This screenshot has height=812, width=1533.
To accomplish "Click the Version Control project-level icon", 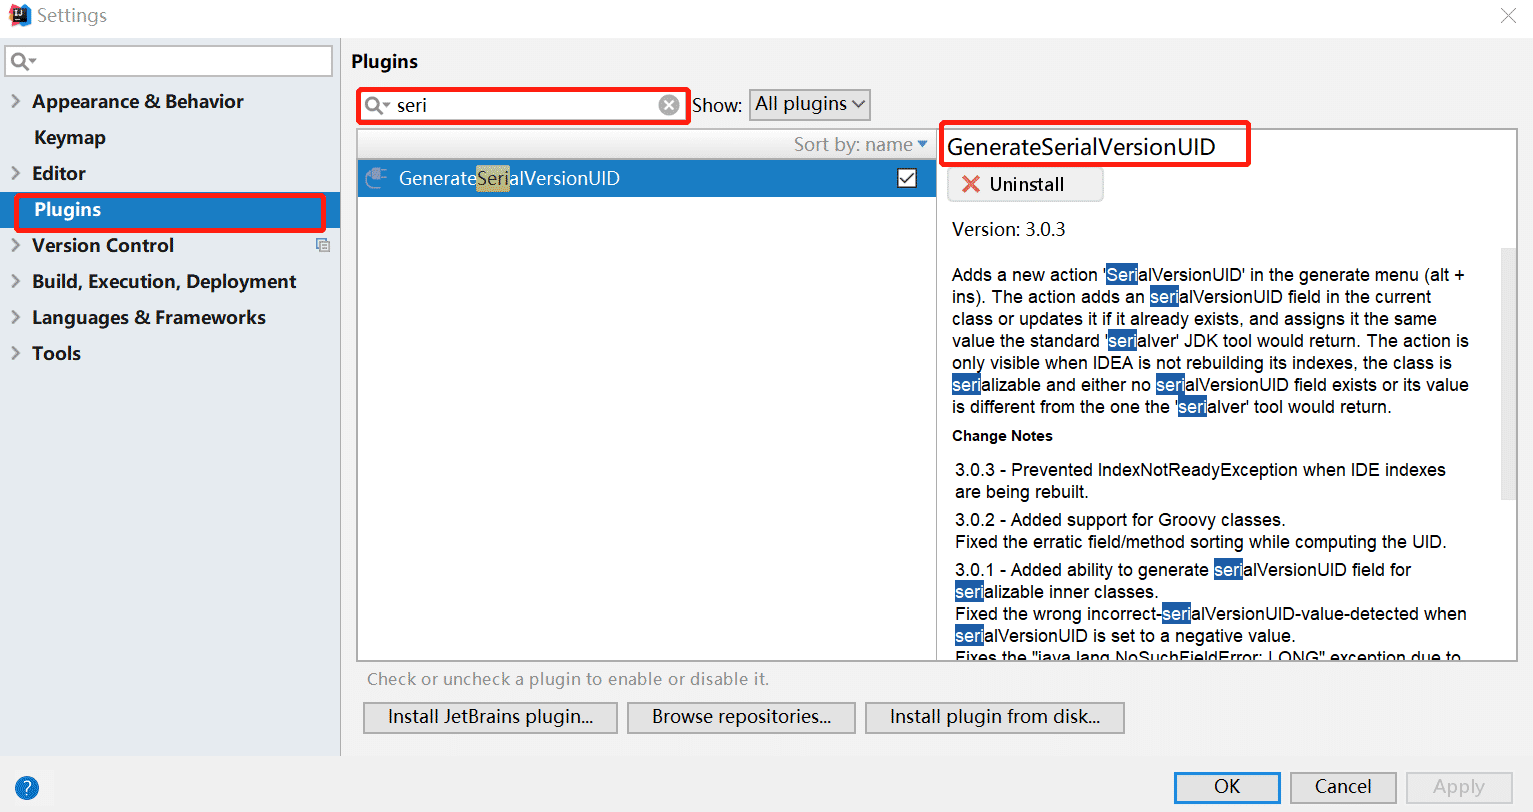I will (323, 245).
